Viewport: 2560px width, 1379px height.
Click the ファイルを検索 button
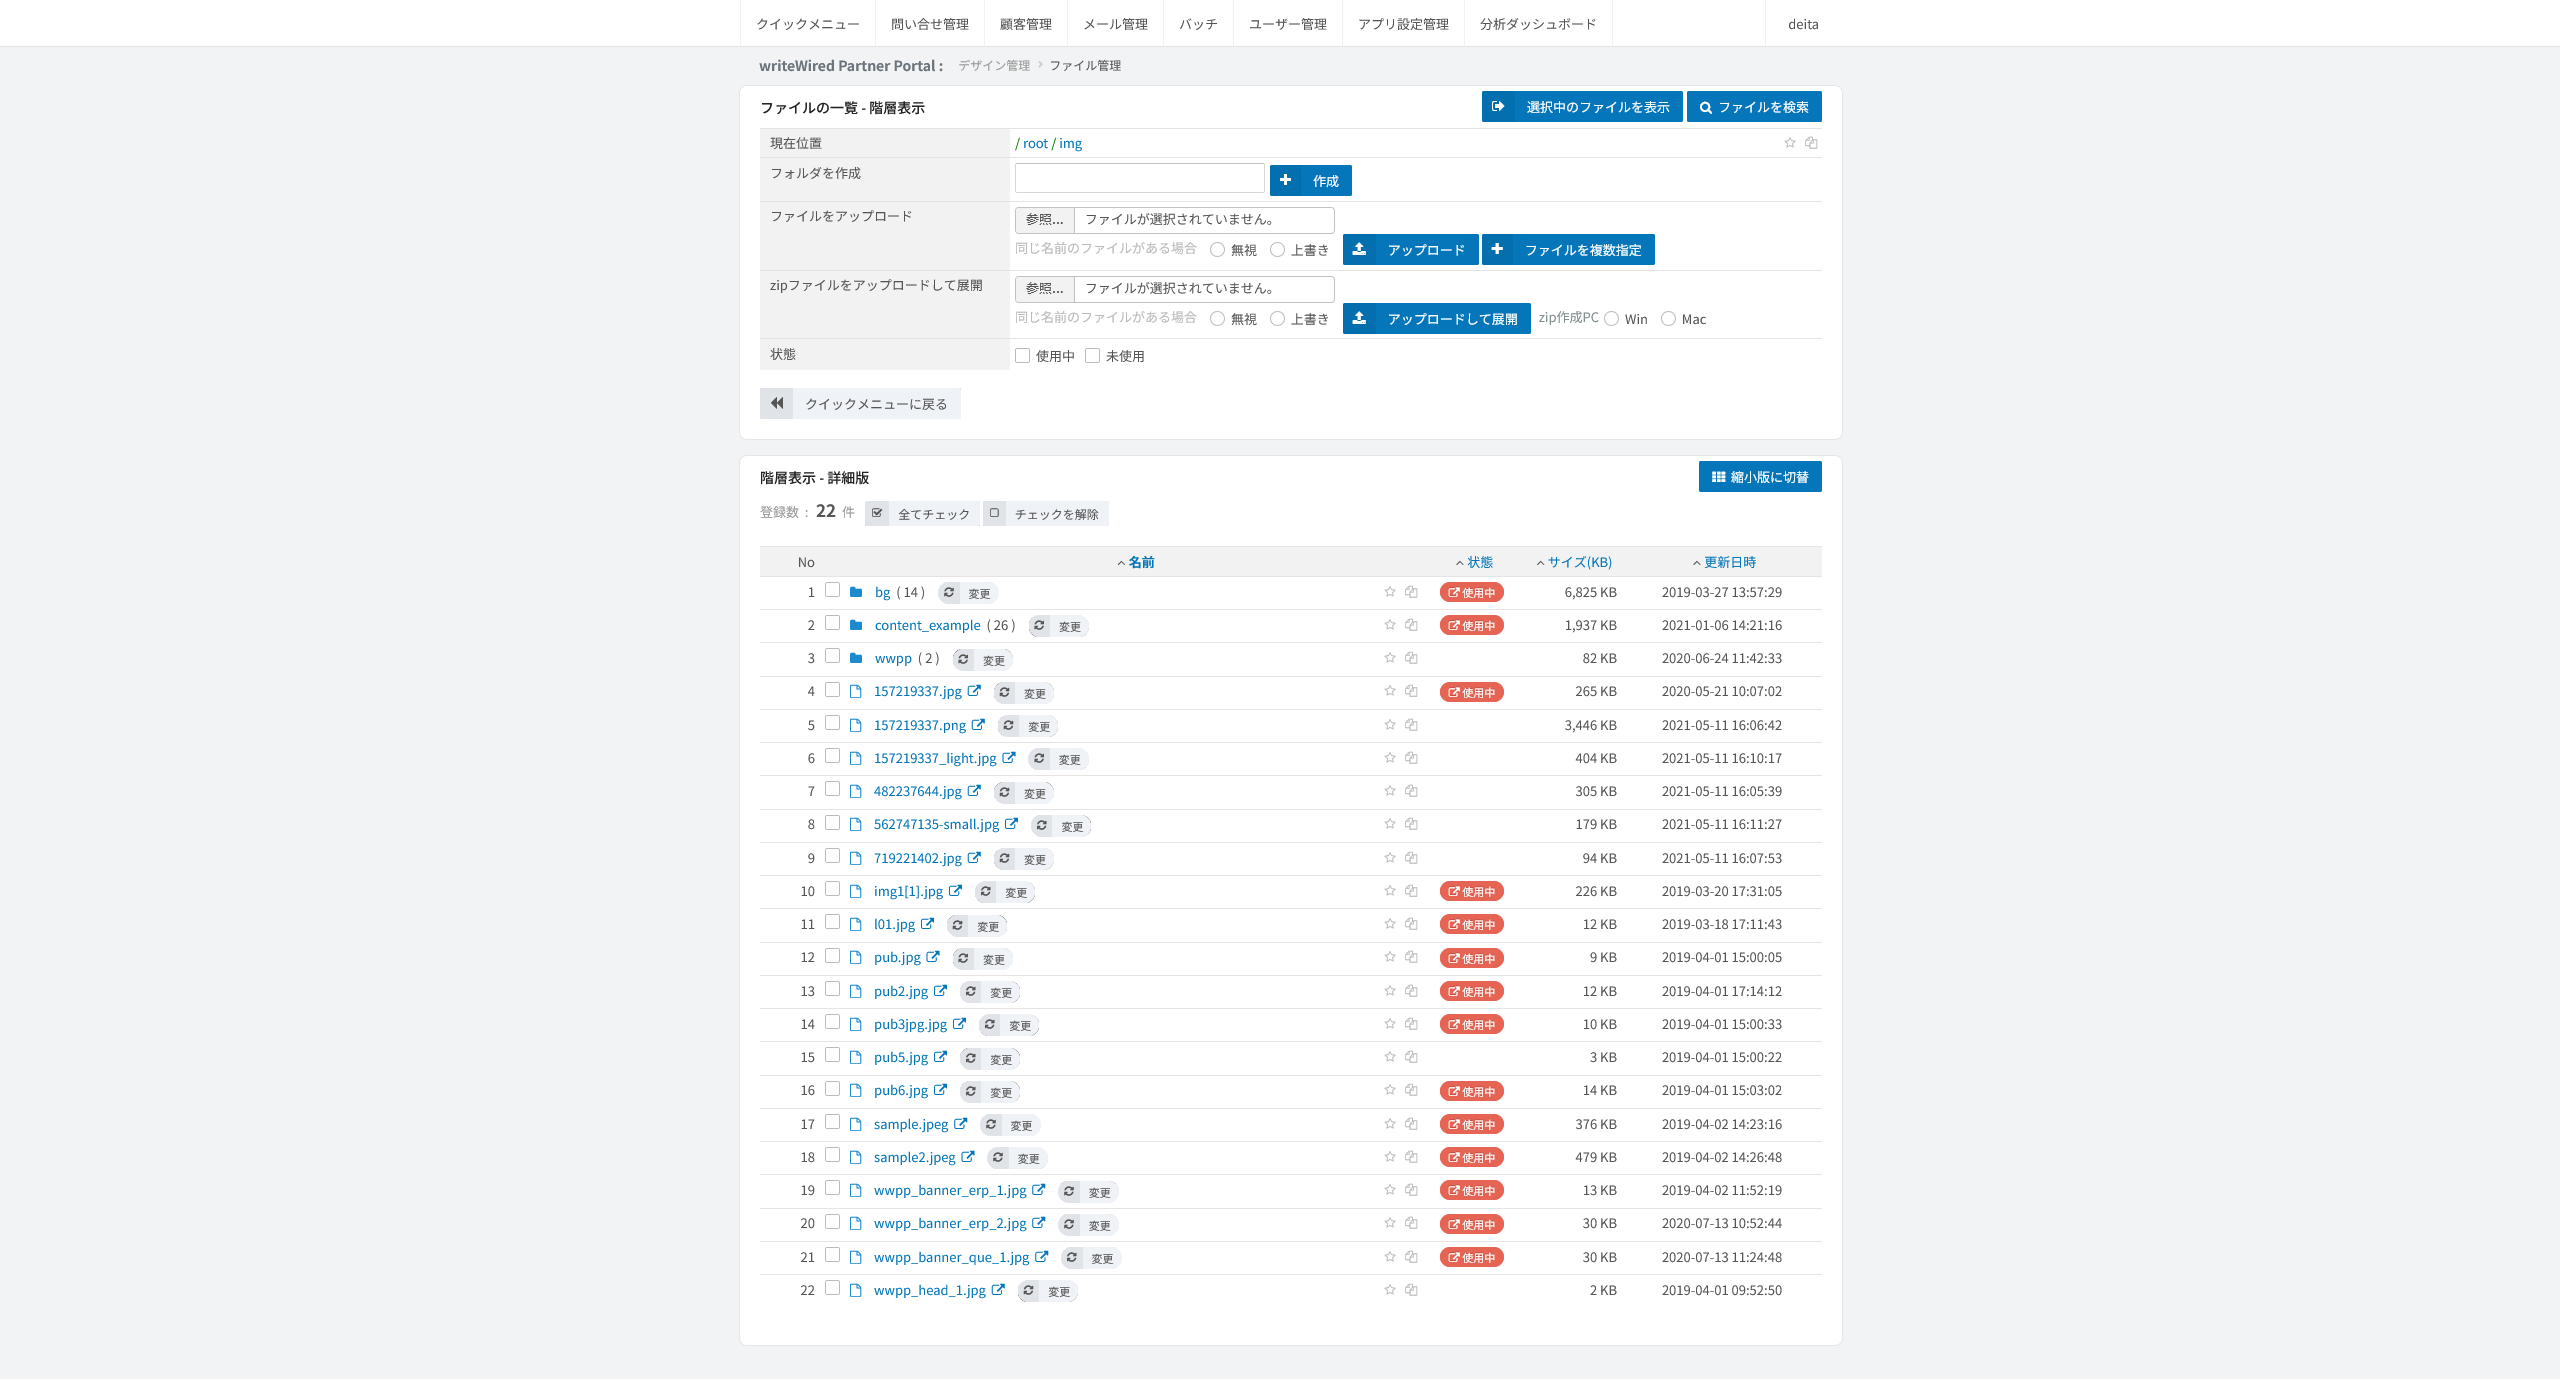(1754, 107)
